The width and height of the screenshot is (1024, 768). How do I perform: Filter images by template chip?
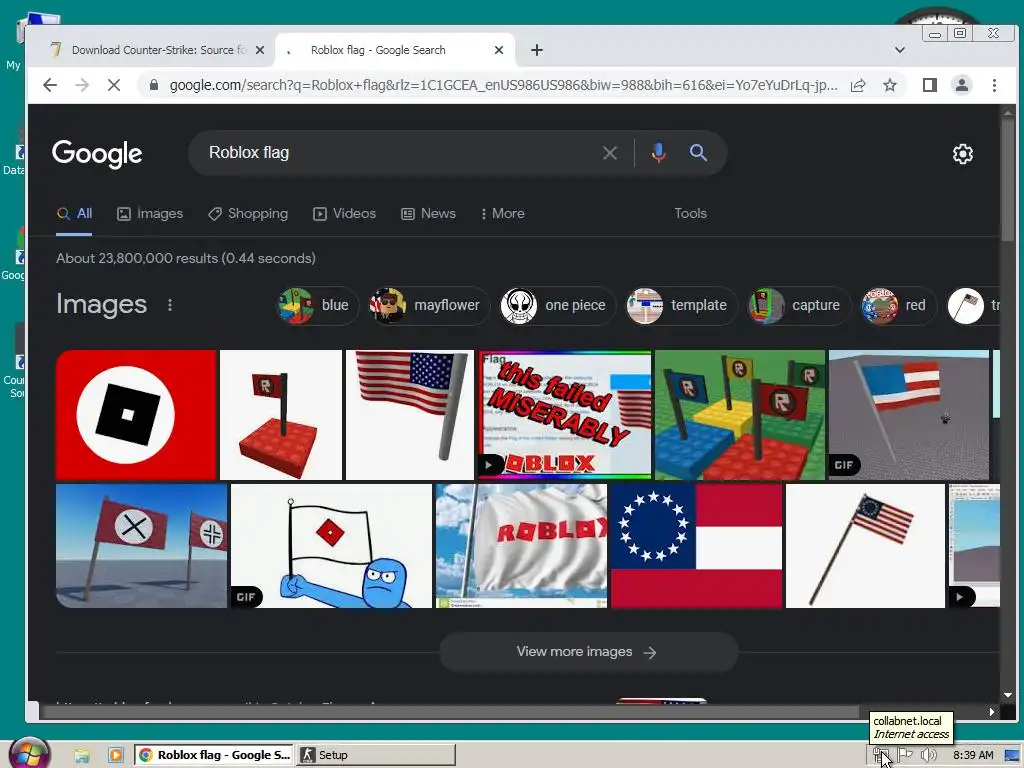coord(680,305)
